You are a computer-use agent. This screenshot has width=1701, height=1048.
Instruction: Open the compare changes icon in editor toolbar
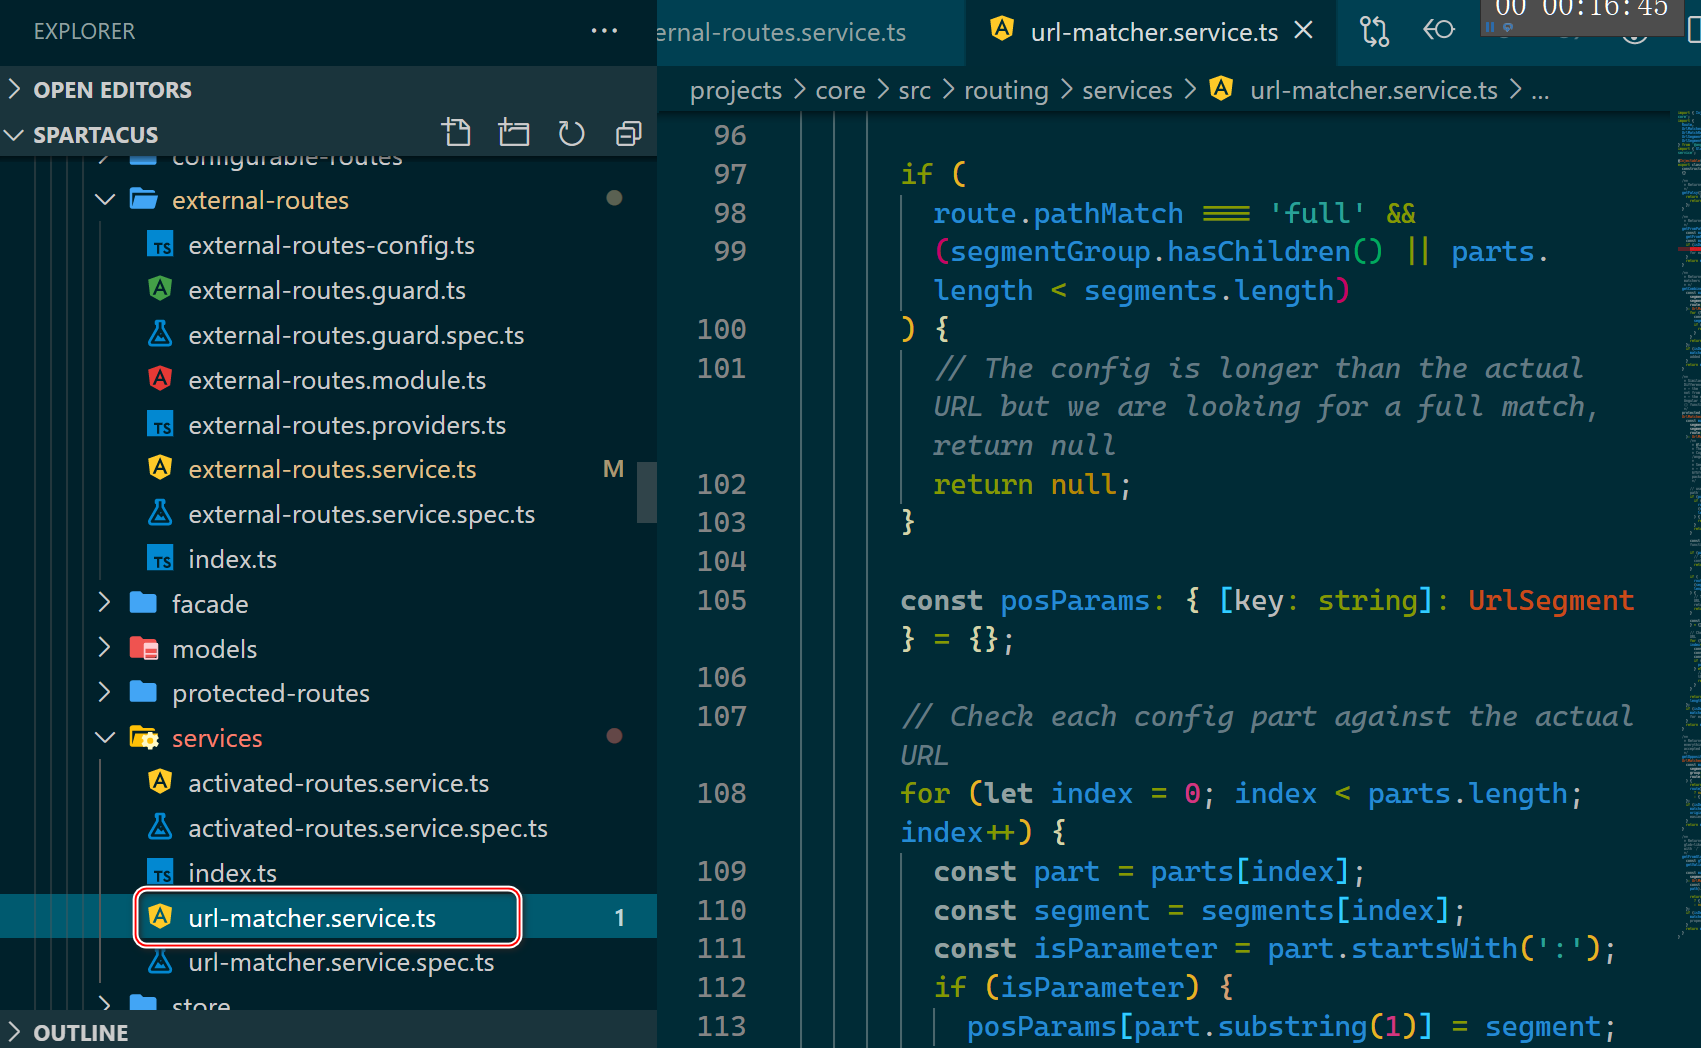[x=1374, y=31]
